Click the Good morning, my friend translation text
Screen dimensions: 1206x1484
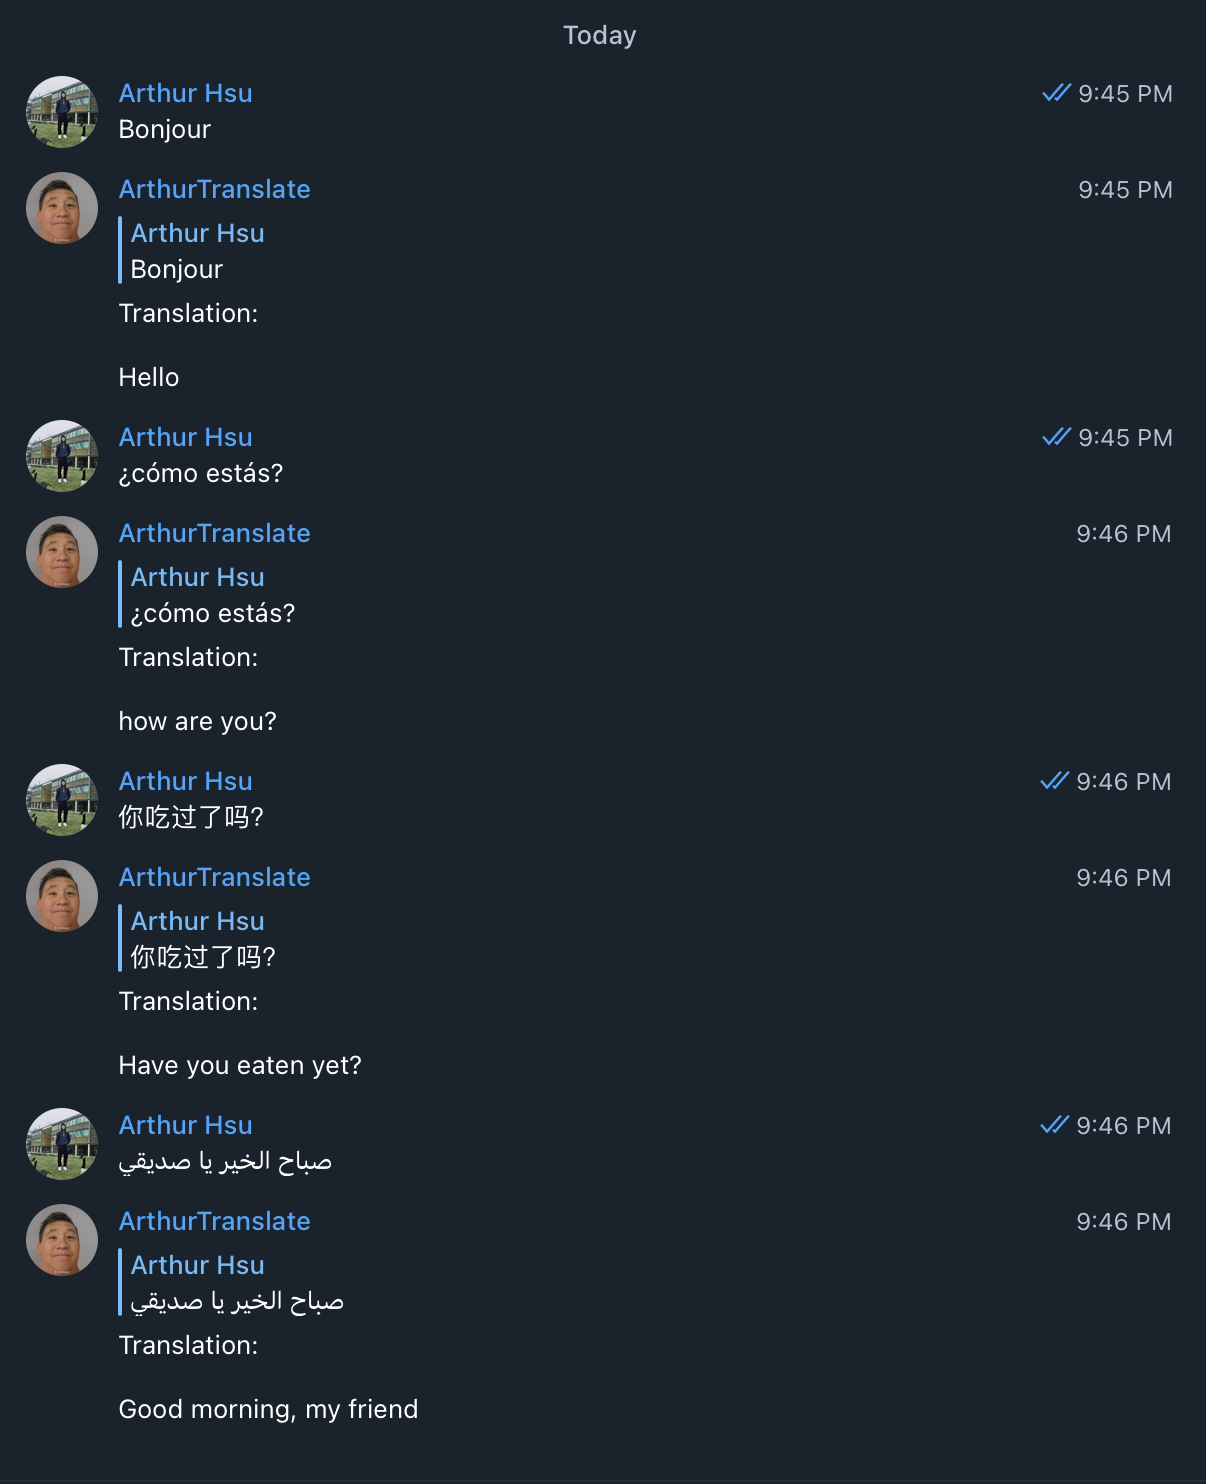(268, 1409)
